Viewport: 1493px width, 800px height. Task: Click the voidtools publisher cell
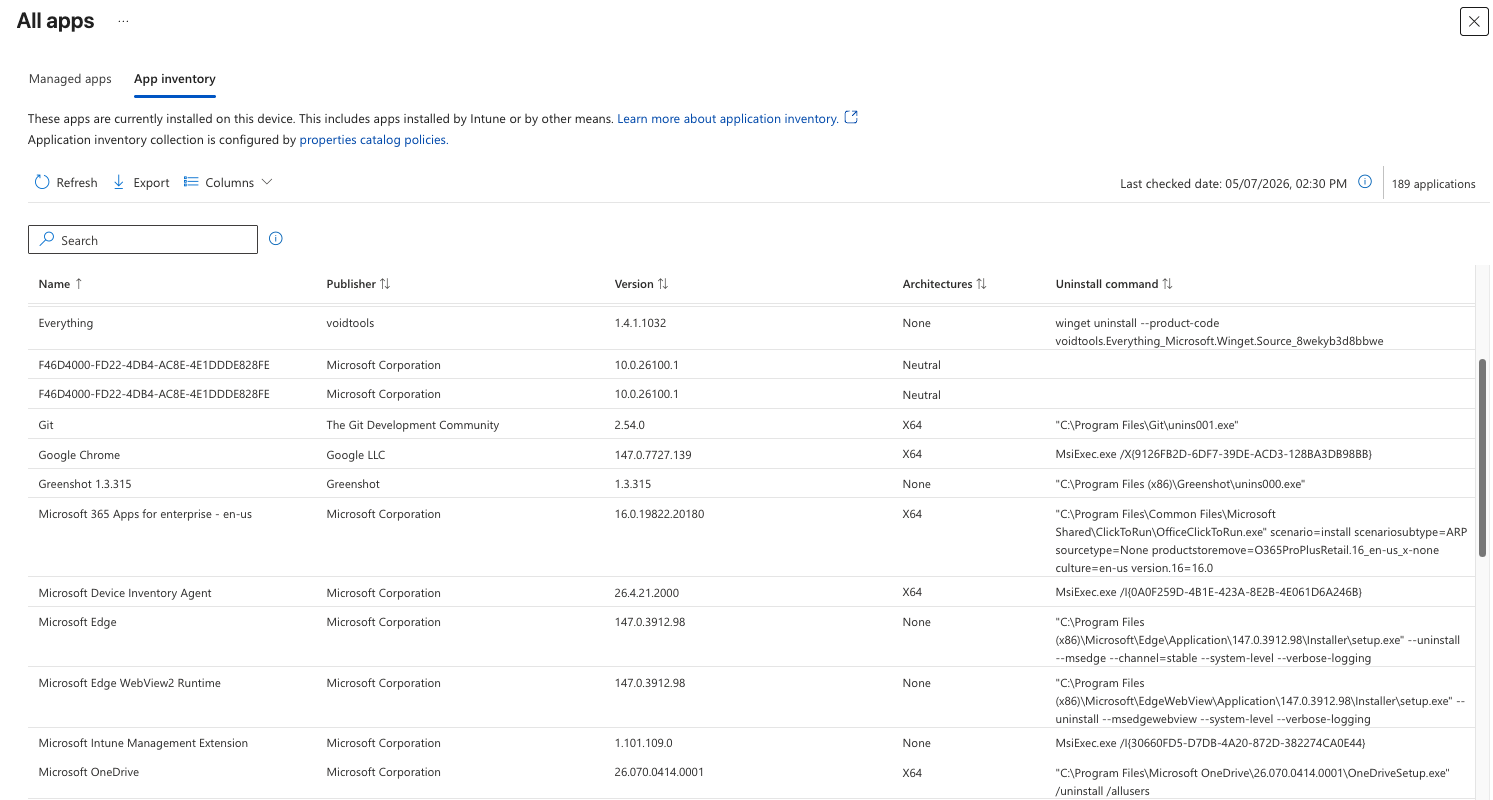point(350,323)
